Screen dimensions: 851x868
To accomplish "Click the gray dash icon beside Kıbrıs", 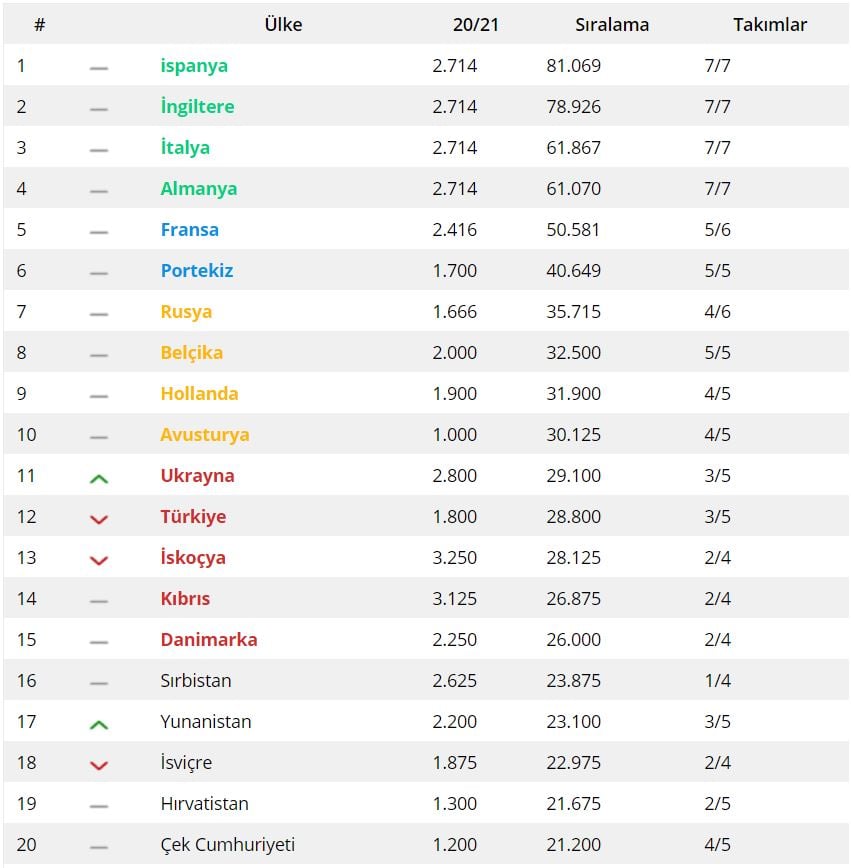I will (x=99, y=601).
